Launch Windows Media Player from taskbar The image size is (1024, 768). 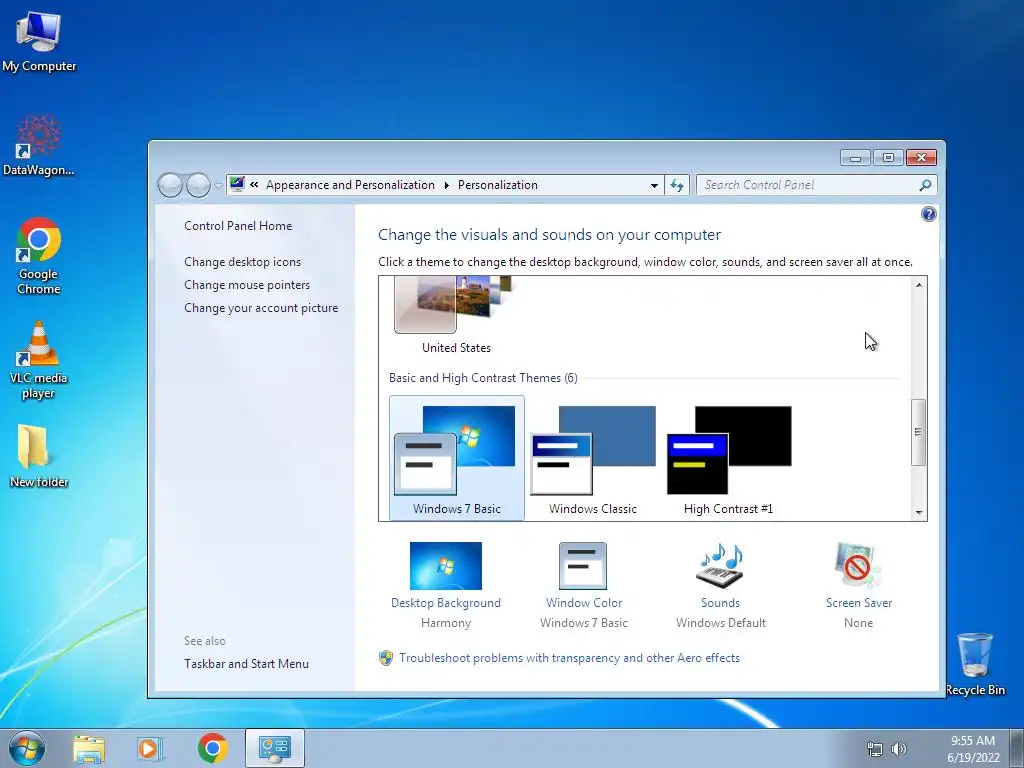(x=149, y=749)
